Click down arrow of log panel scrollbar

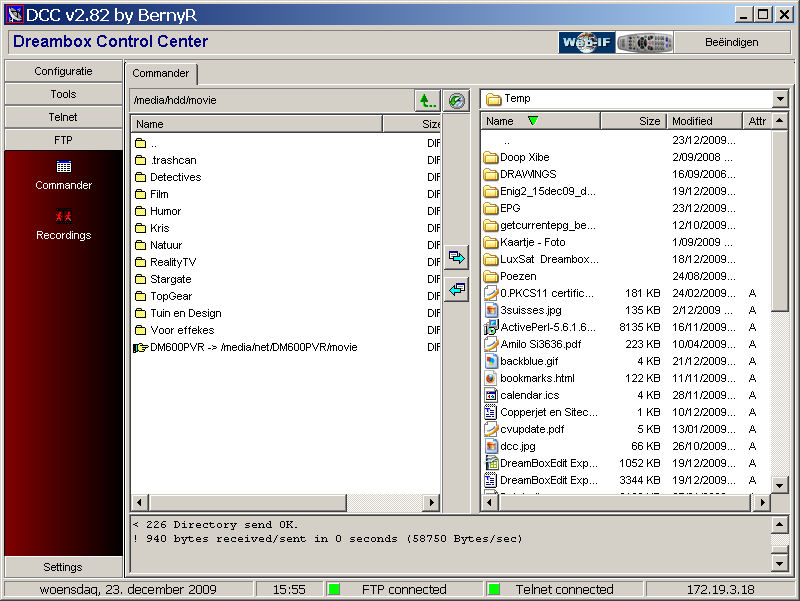[780, 563]
